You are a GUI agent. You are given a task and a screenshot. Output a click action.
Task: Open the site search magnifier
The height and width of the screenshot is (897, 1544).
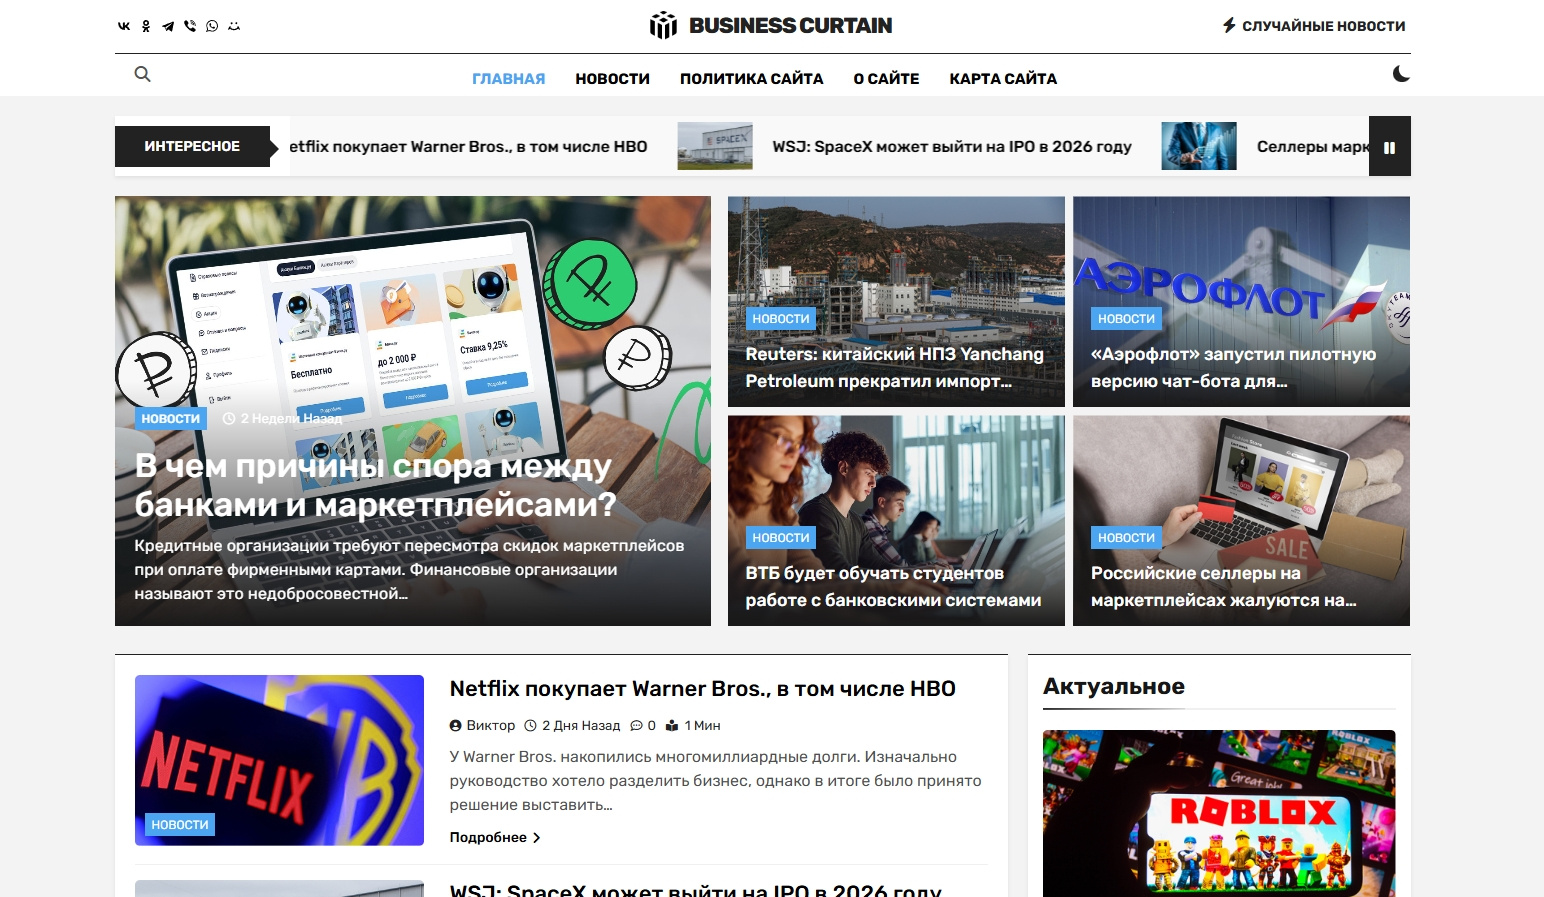click(143, 74)
